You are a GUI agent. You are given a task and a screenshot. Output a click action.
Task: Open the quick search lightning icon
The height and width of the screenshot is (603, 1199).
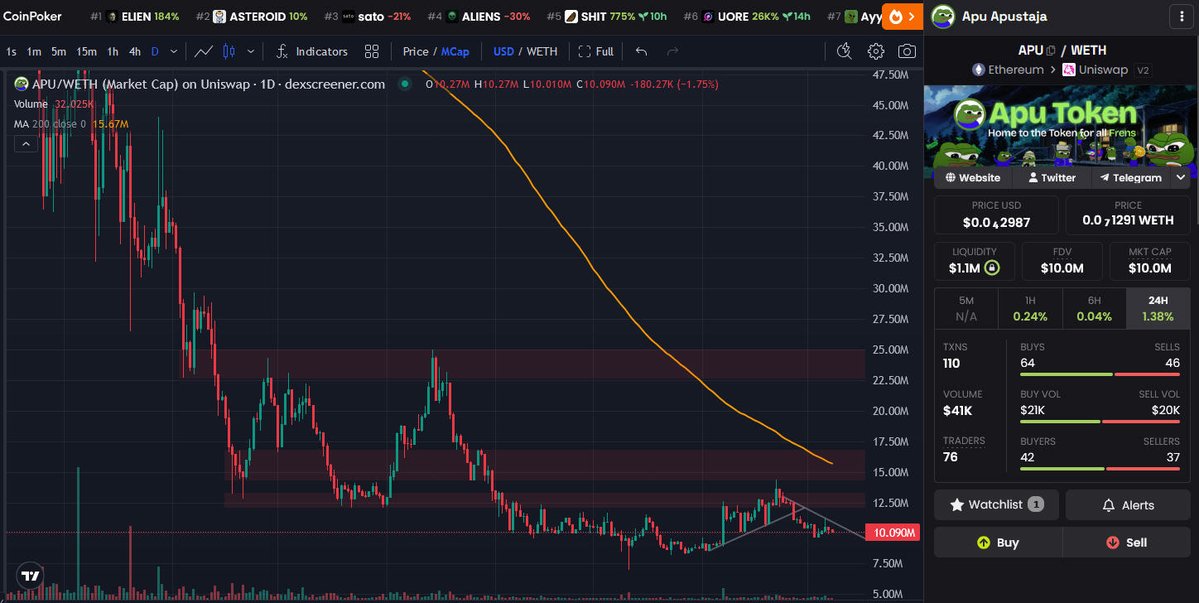click(x=844, y=51)
